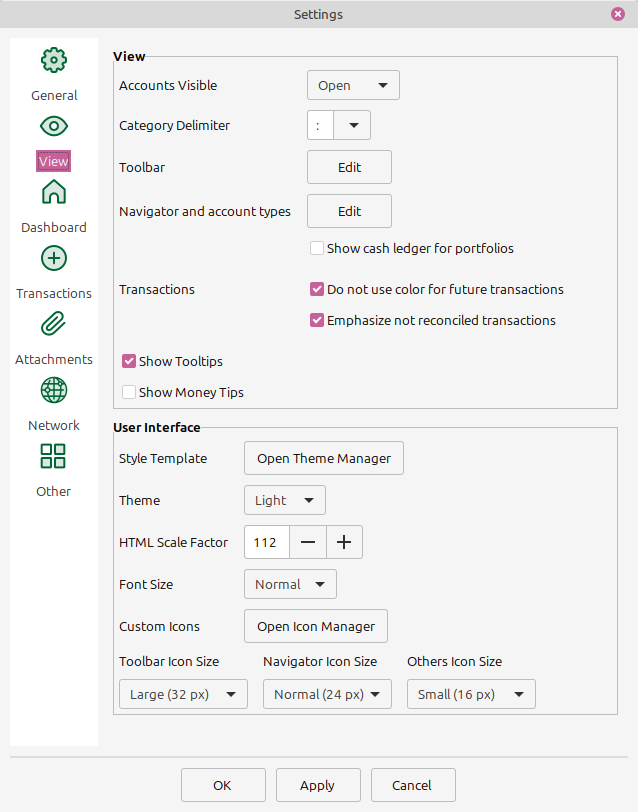638x812 pixels.
Task: Select the View eye icon in sidebar
Action: 53,126
